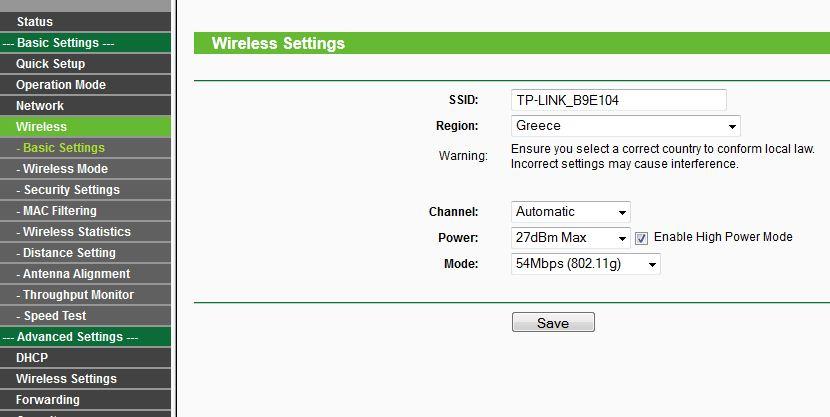Expand the Channel dropdown set to Automatic
The width and height of the screenshot is (830, 417).
(571, 212)
